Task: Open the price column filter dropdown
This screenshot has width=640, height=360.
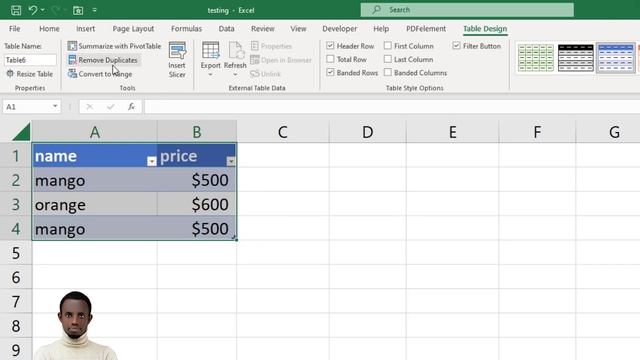Action: pyautogui.click(x=231, y=161)
